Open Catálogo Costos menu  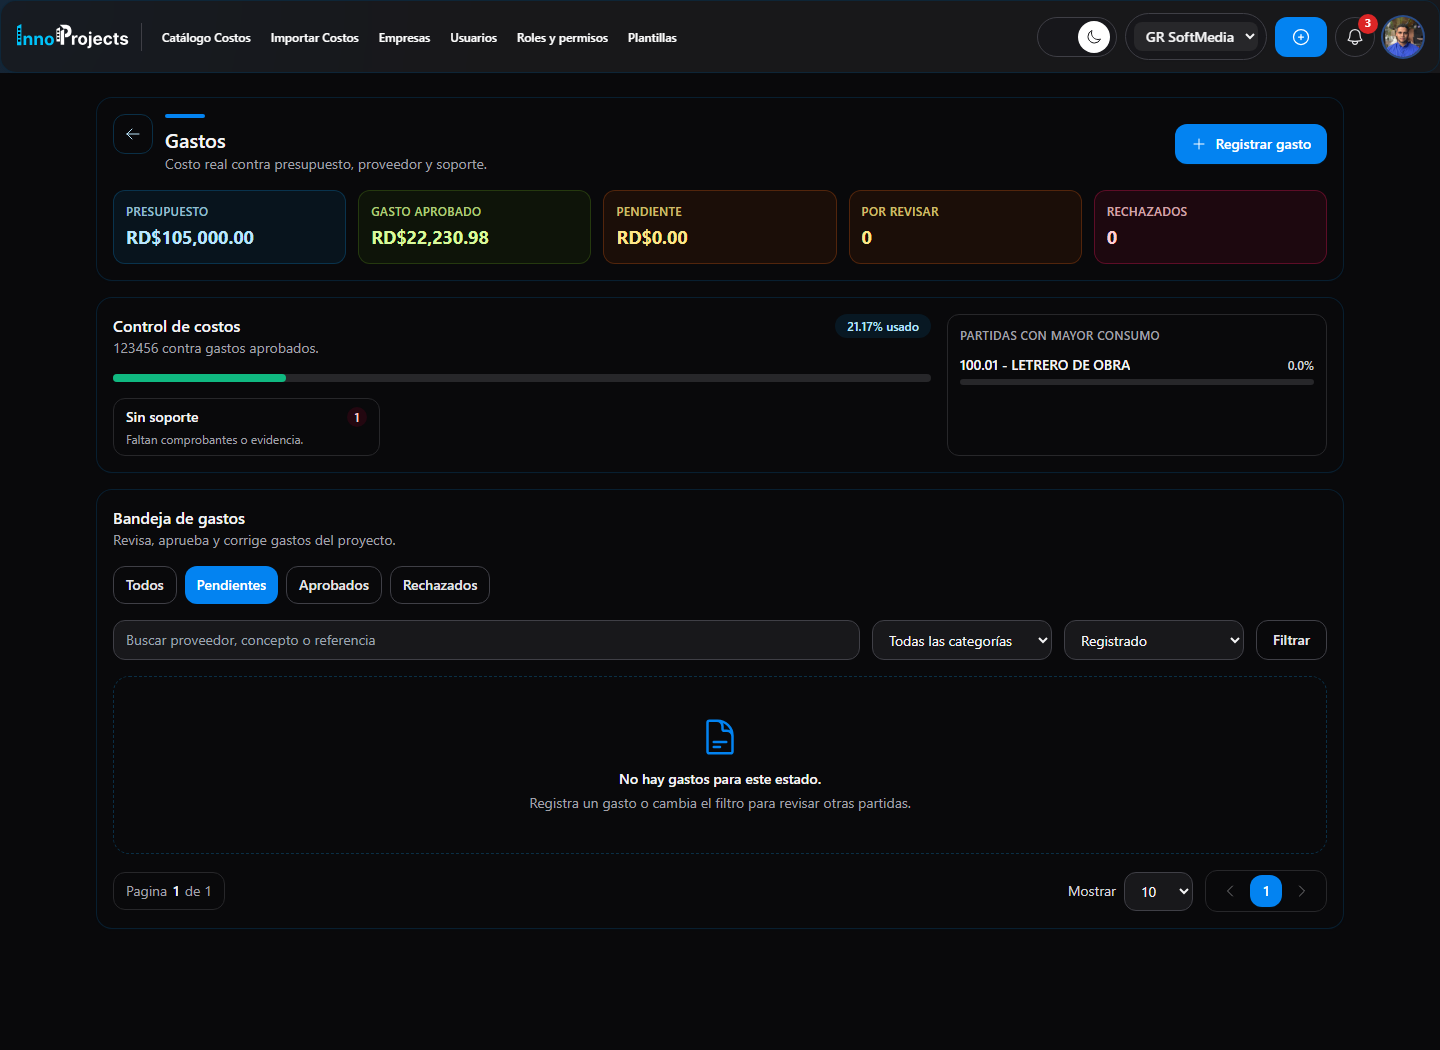tap(206, 38)
